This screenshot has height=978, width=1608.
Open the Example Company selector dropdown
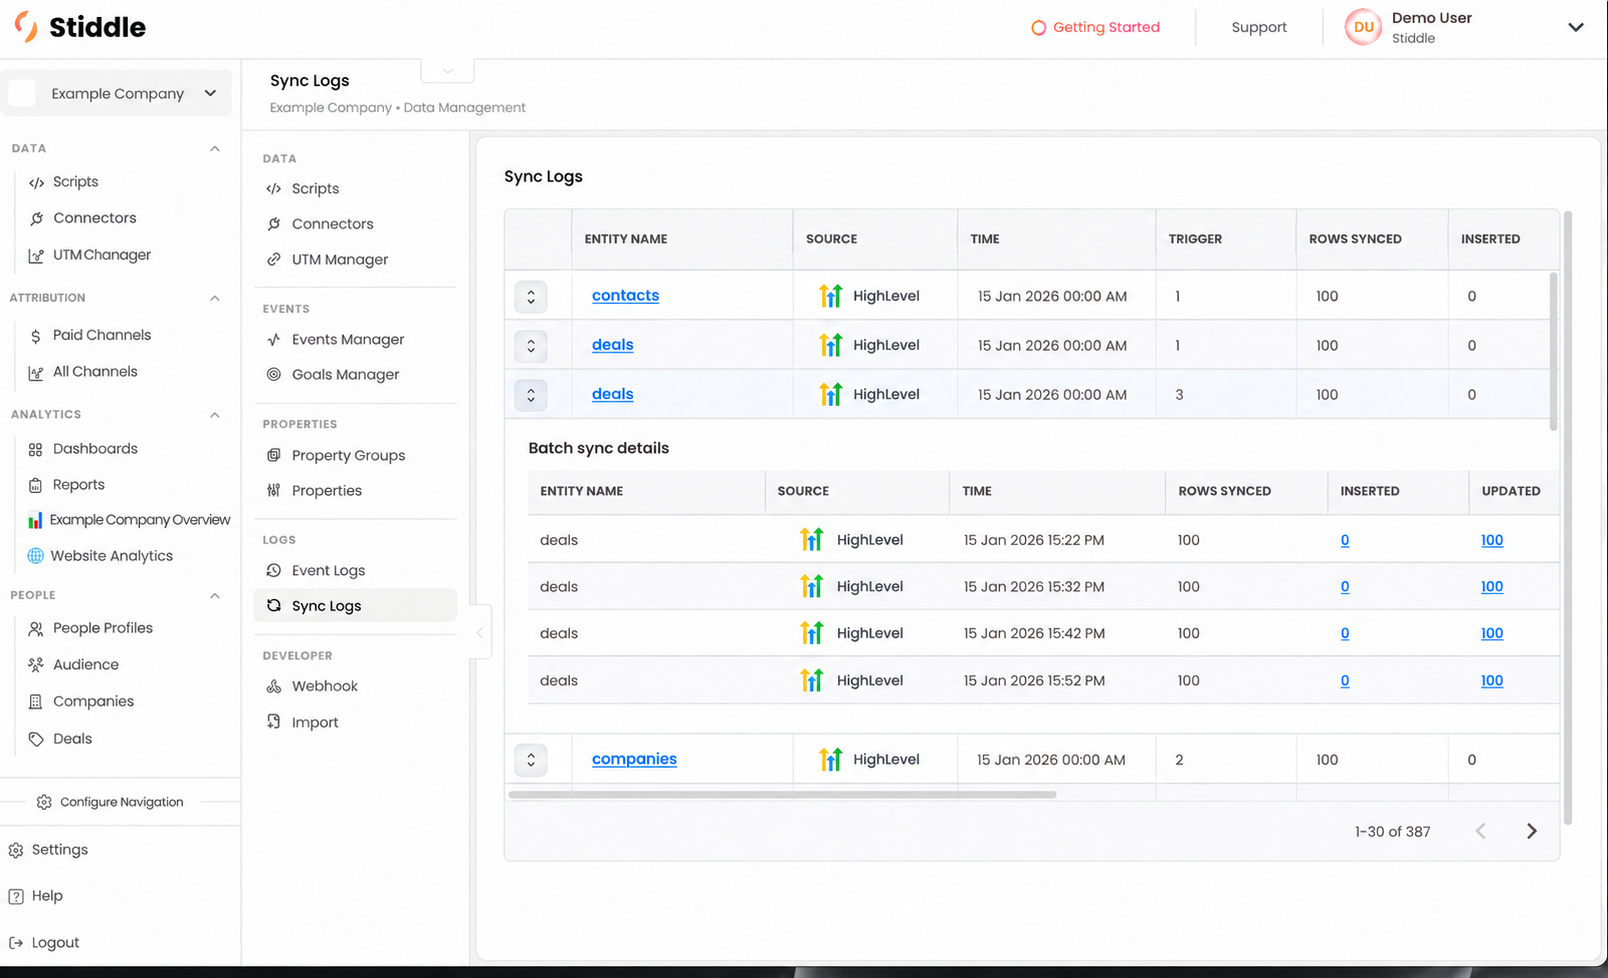coord(117,93)
